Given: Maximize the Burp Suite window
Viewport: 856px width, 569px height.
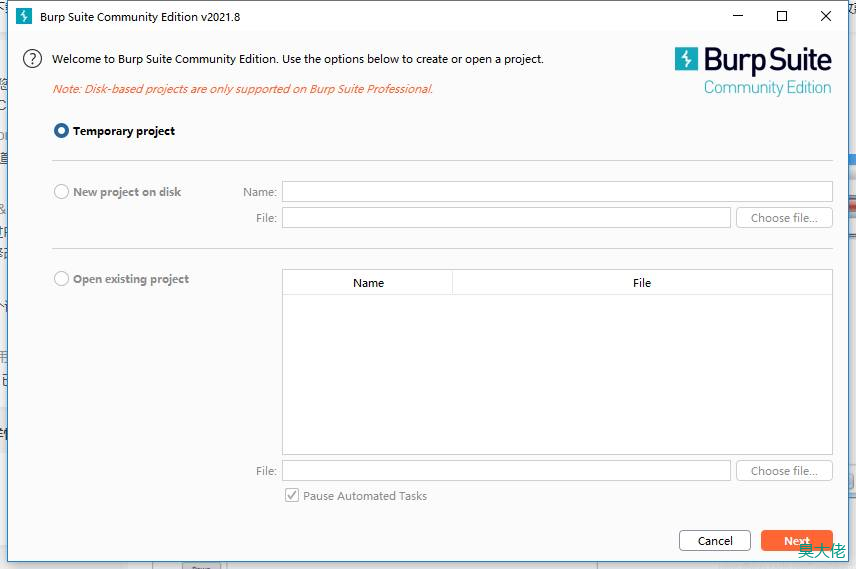Looking at the screenshot, I should (x=782, y=16).
